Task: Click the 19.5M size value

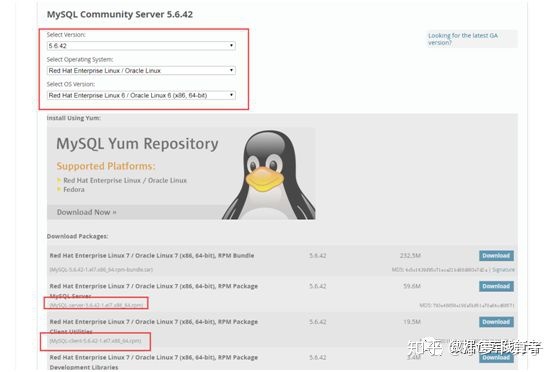Action: pyautogui.click(x=412, y=322)
